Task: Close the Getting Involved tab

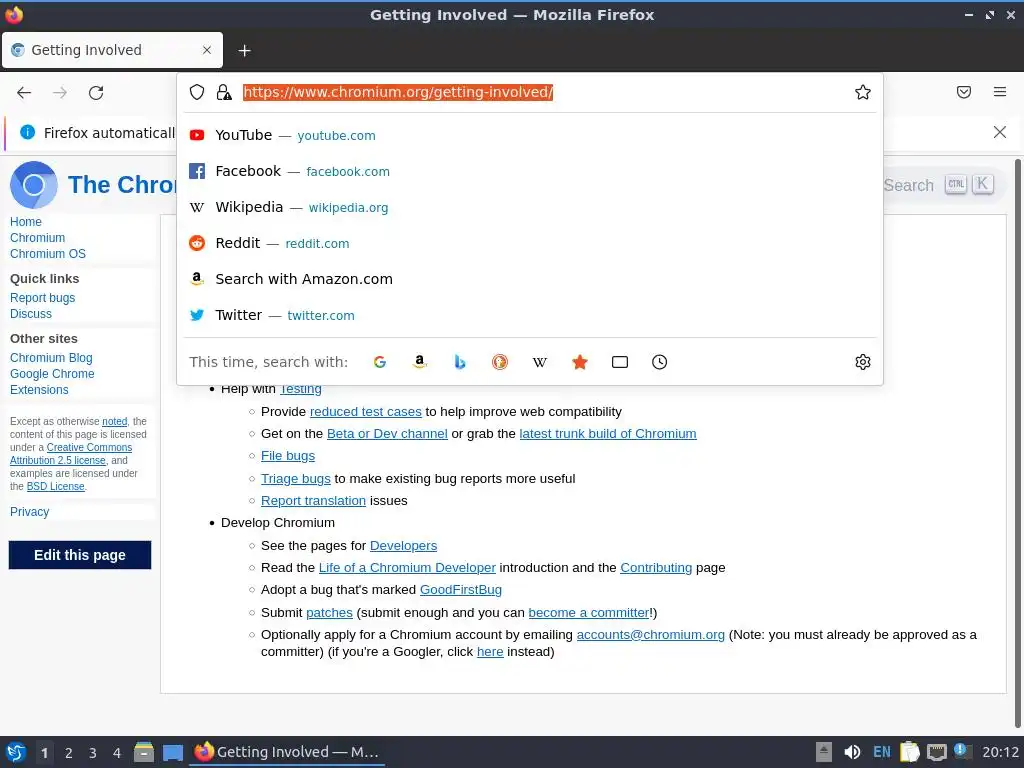Action: point(207,50)
